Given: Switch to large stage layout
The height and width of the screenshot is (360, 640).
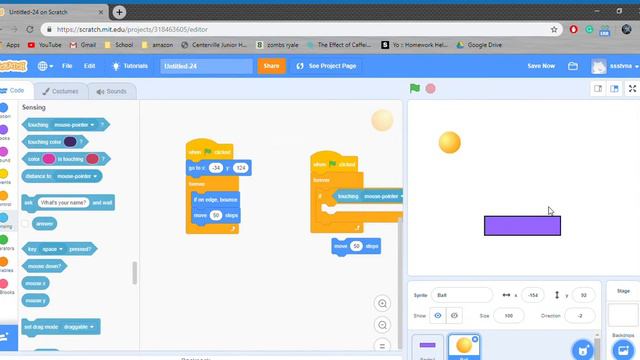Looking at the screenshot, I should click(614, 89).
